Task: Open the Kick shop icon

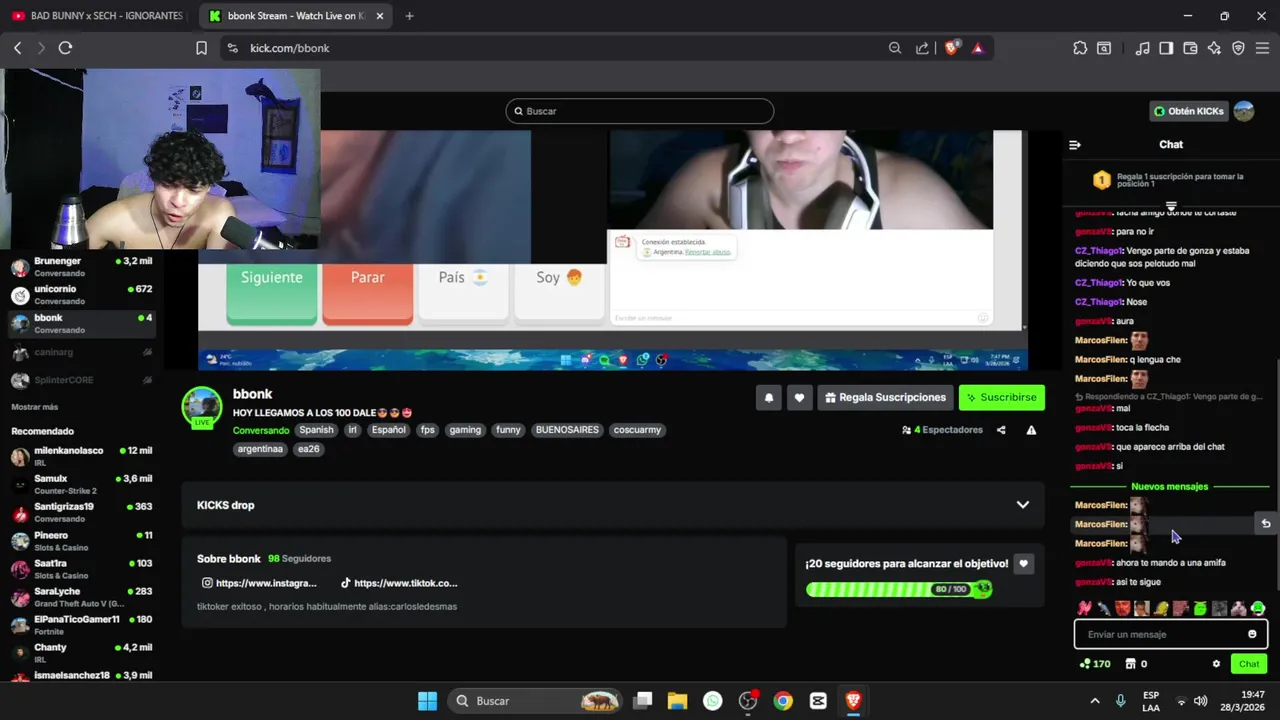Action: (x=1130, y=664)
